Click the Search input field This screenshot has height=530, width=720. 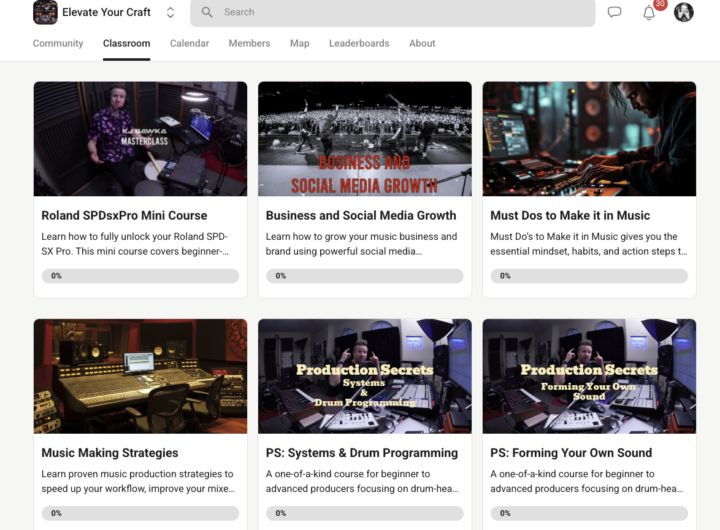click(393, 12)
